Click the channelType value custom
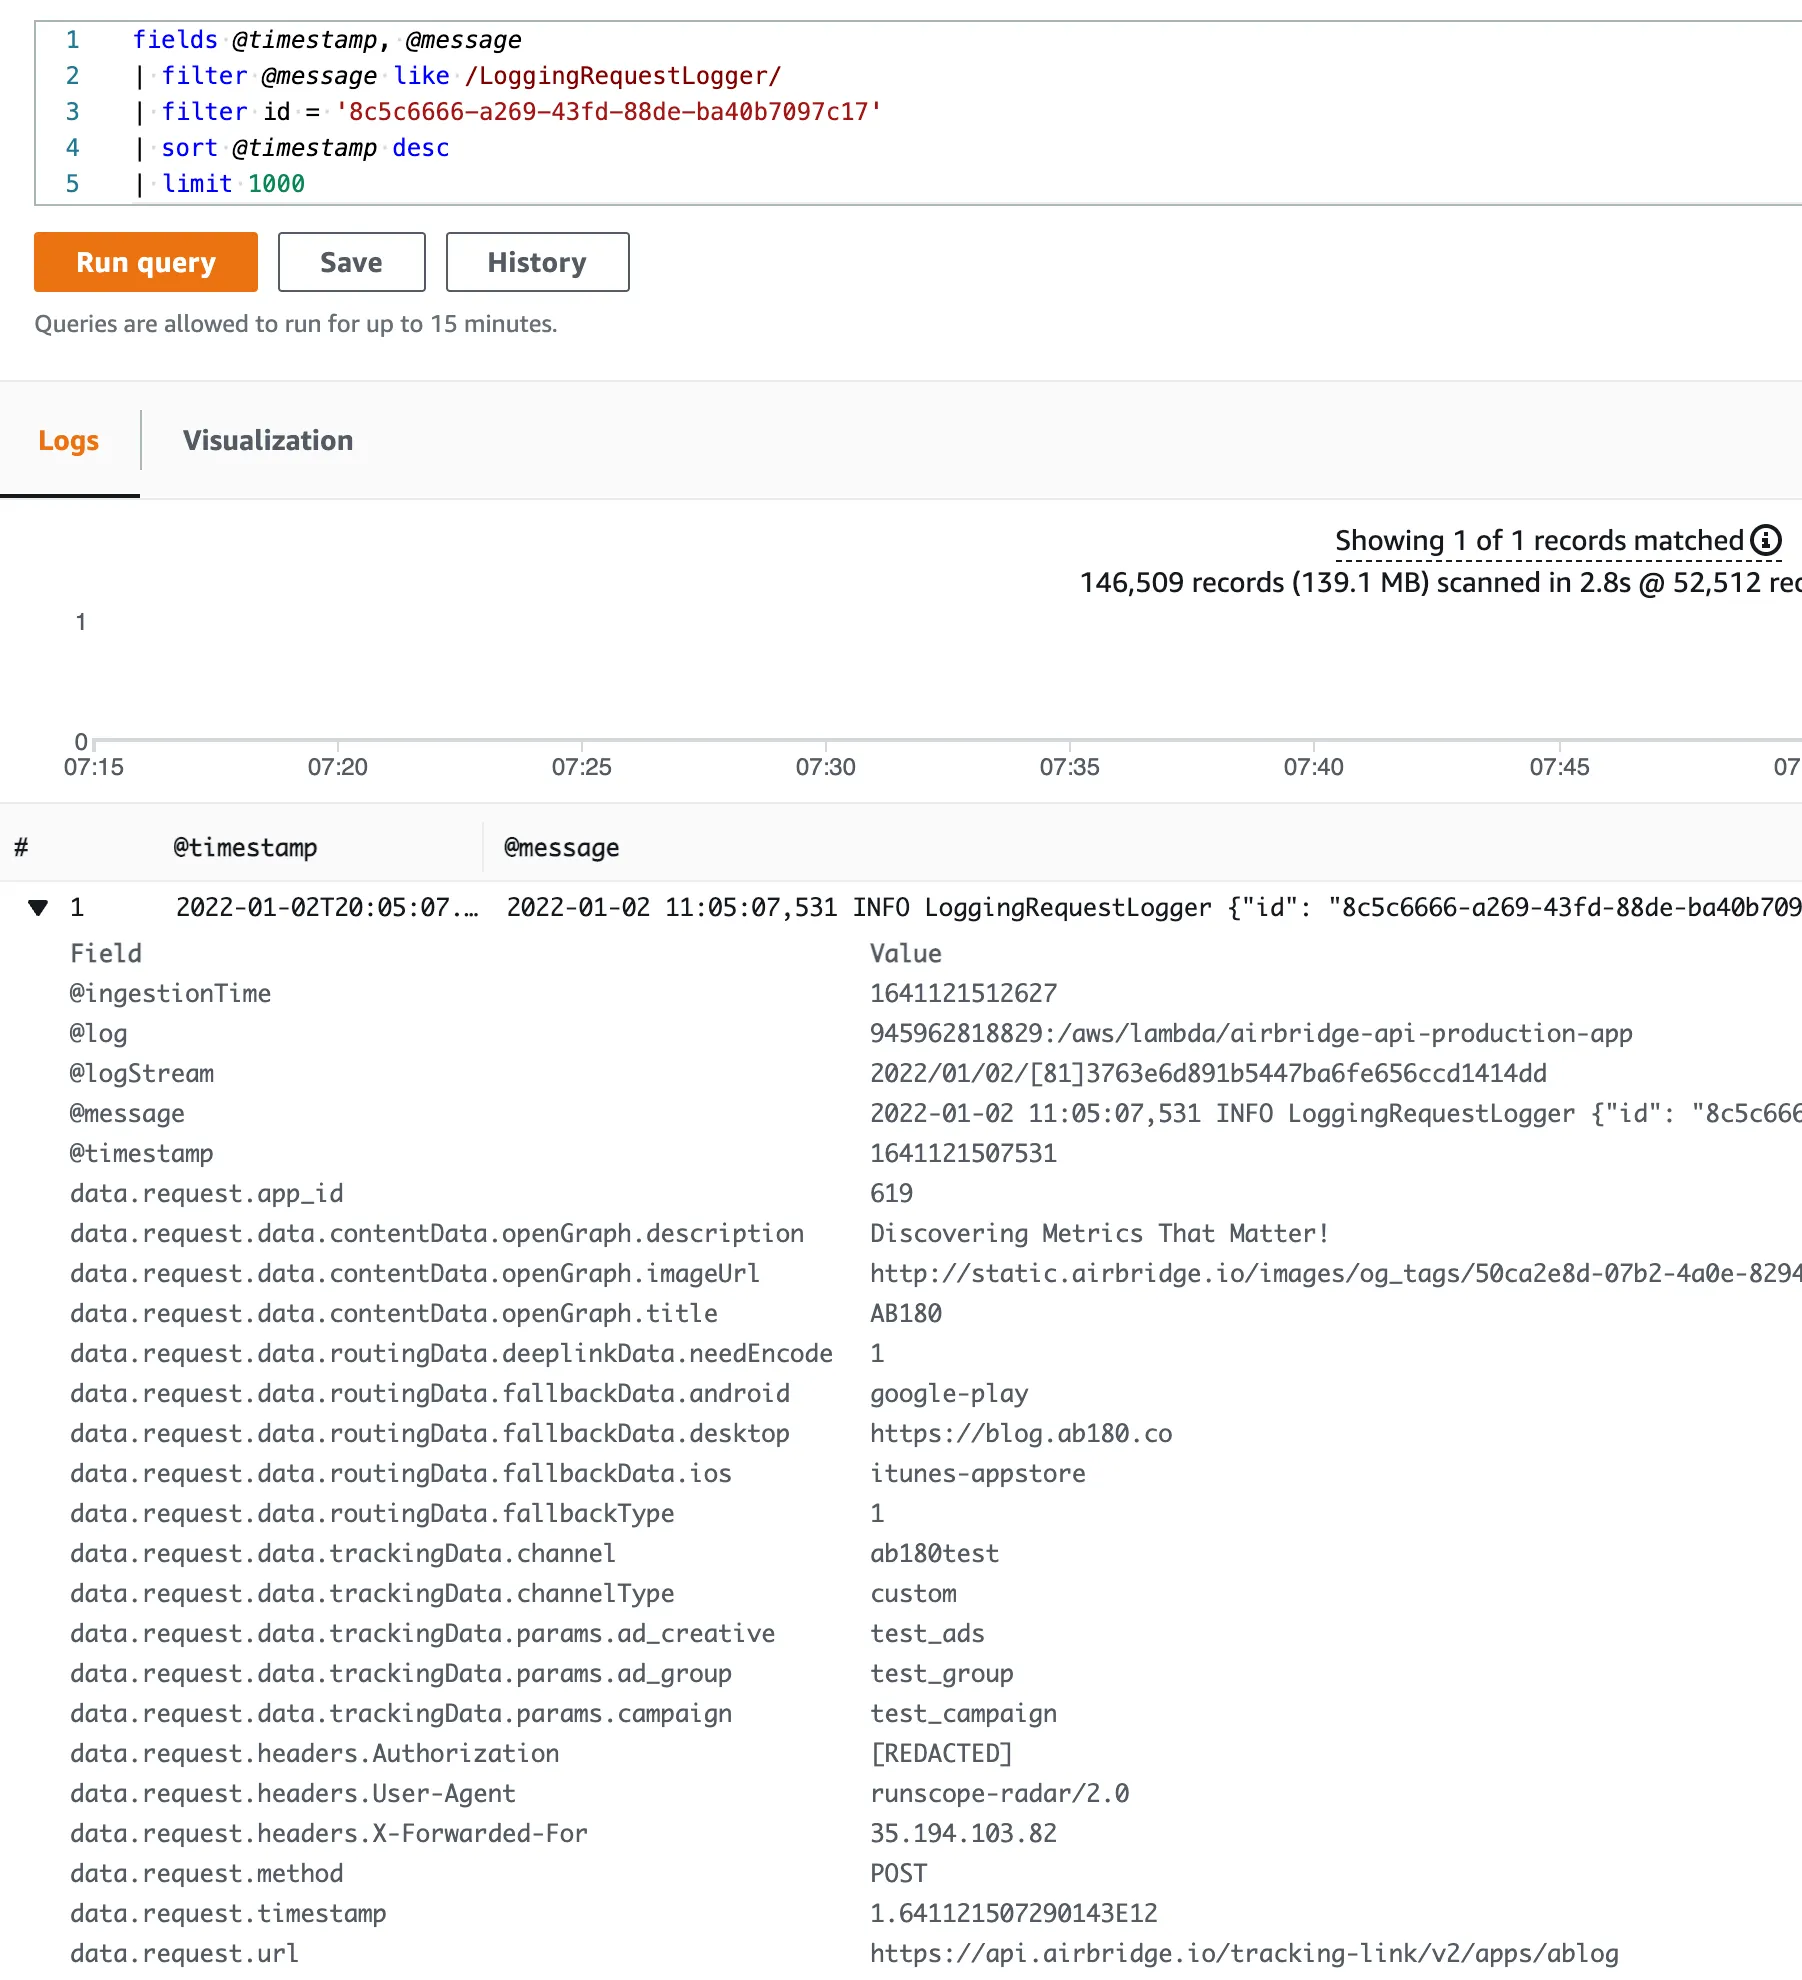 coord(913,1593)
